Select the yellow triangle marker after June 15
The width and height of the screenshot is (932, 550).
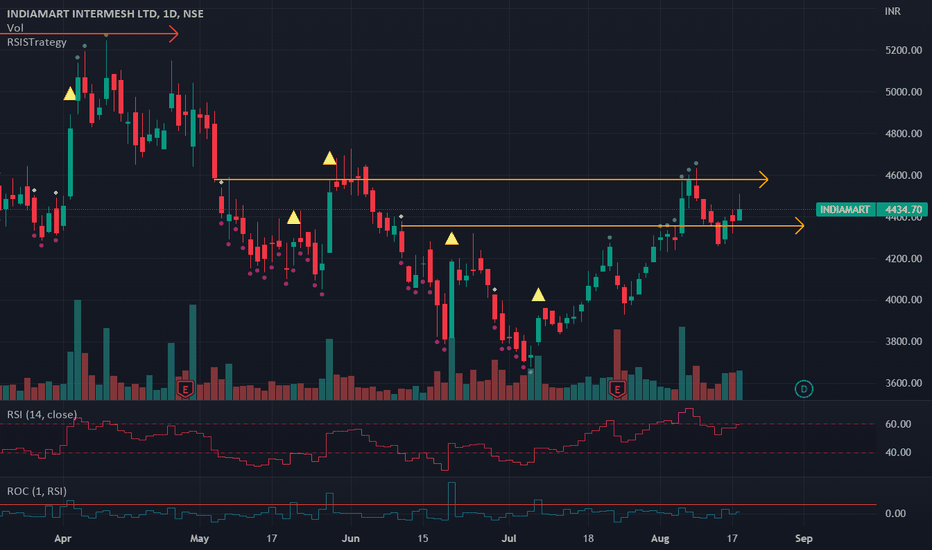(x=452, y=239)
